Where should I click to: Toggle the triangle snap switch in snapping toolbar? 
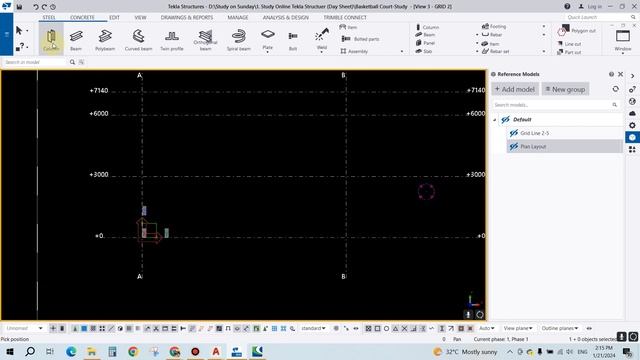point(395,328)
